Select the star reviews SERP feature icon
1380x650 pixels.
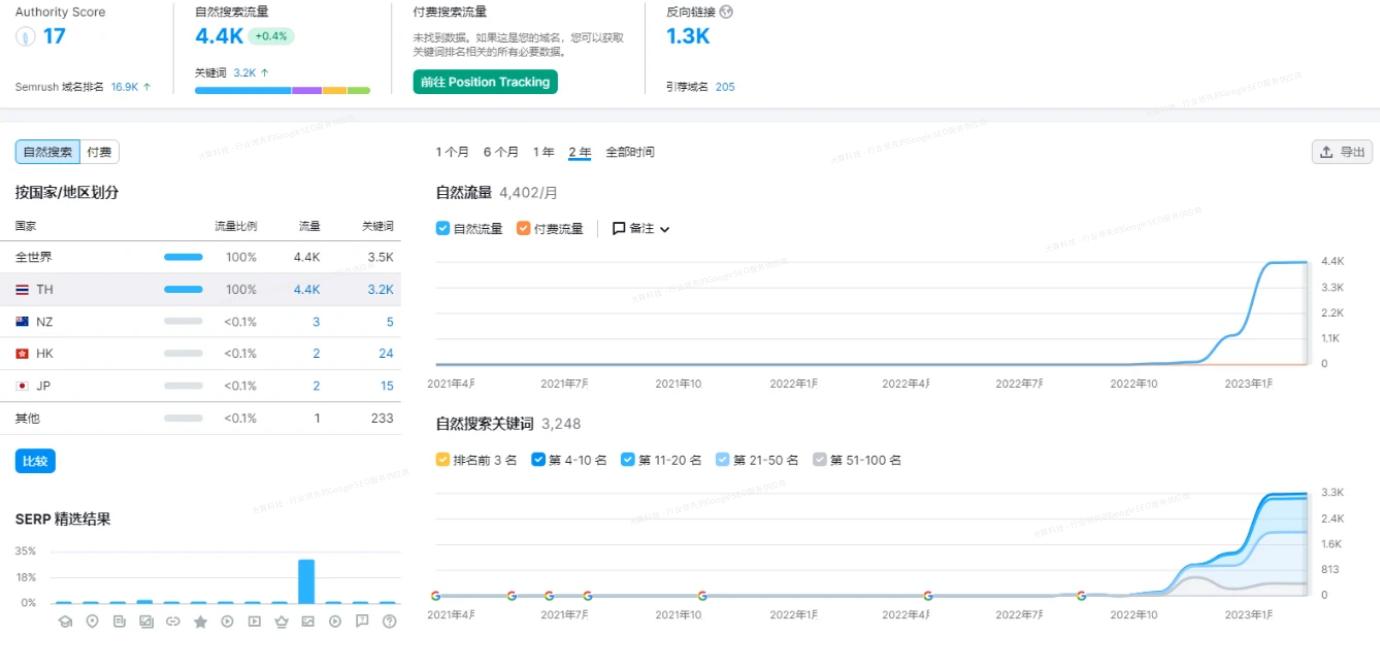point(200,621)
